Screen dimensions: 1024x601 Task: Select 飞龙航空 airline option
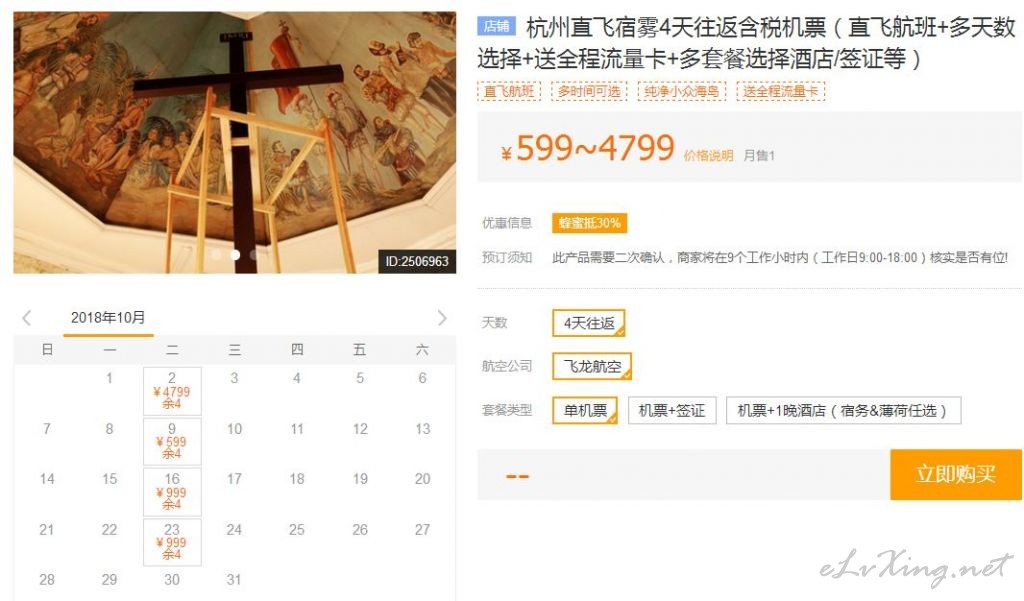(592, 366)
